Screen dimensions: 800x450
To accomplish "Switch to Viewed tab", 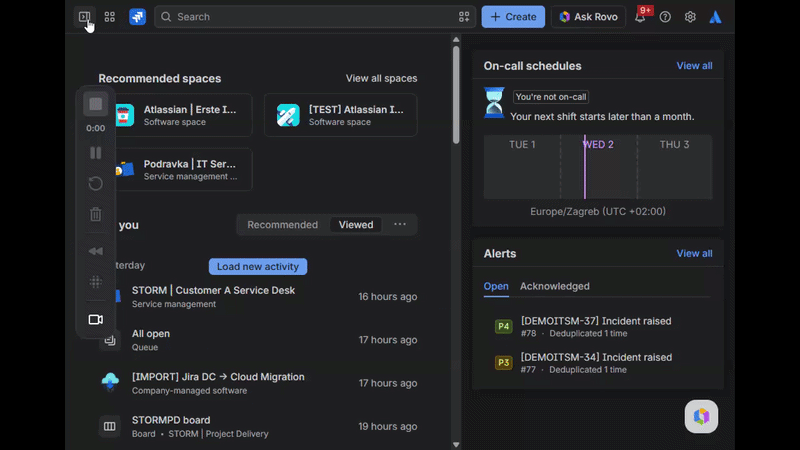I will 356,224.
